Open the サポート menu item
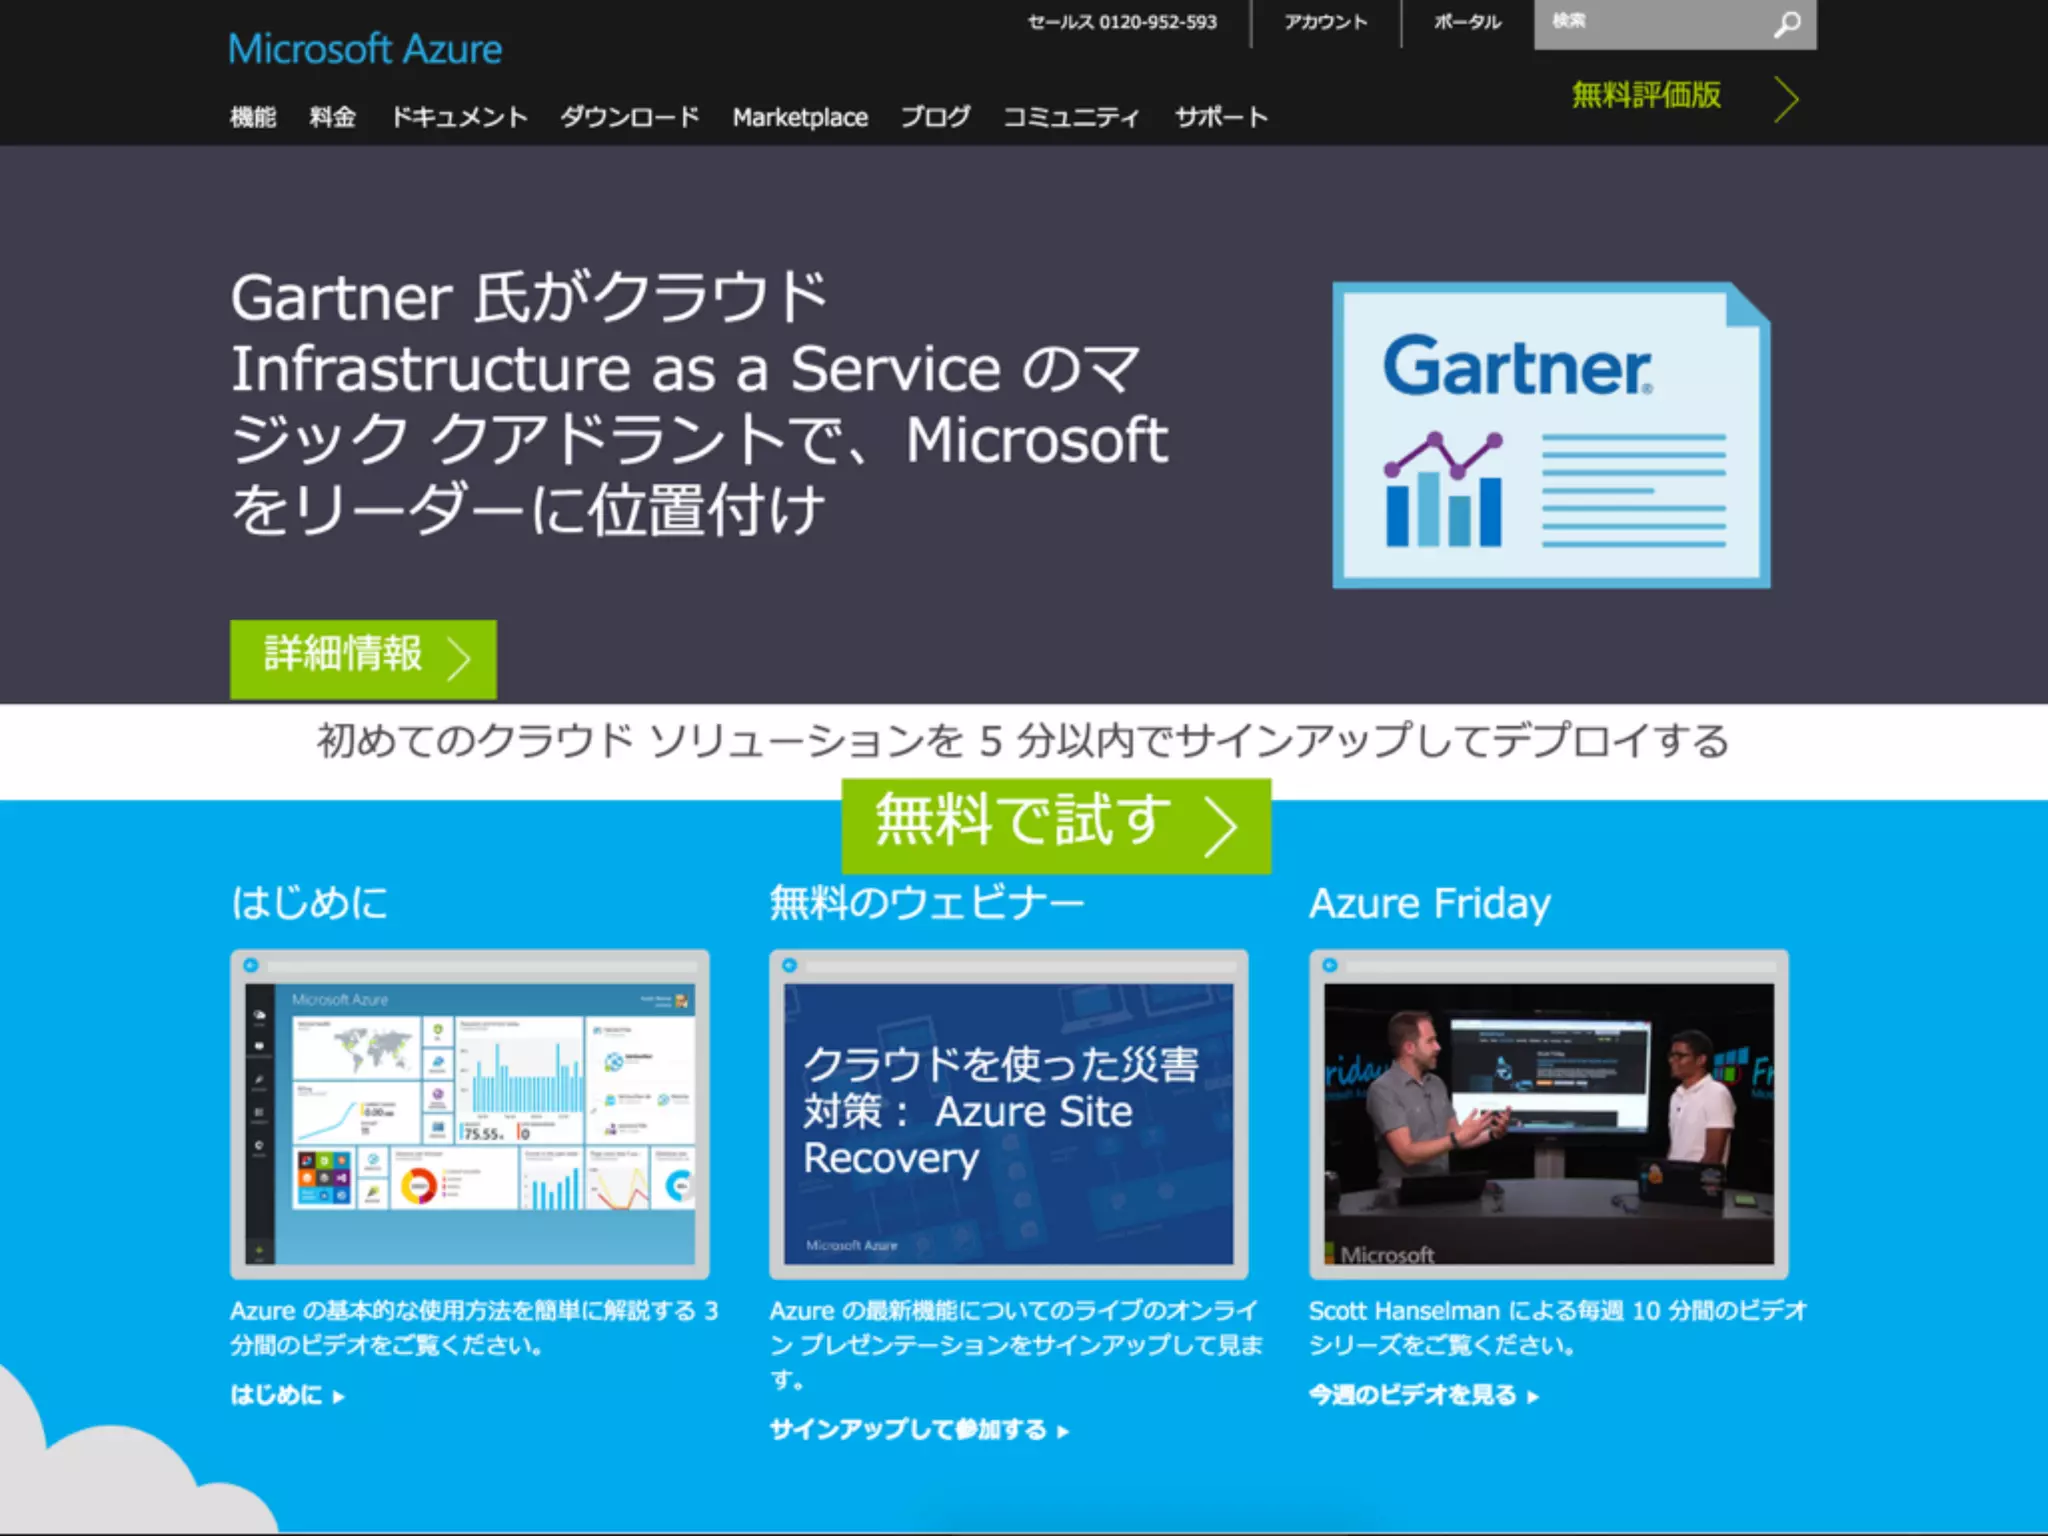Viewport: 2048px width, 1536px height. click(x=1221, y=117)
